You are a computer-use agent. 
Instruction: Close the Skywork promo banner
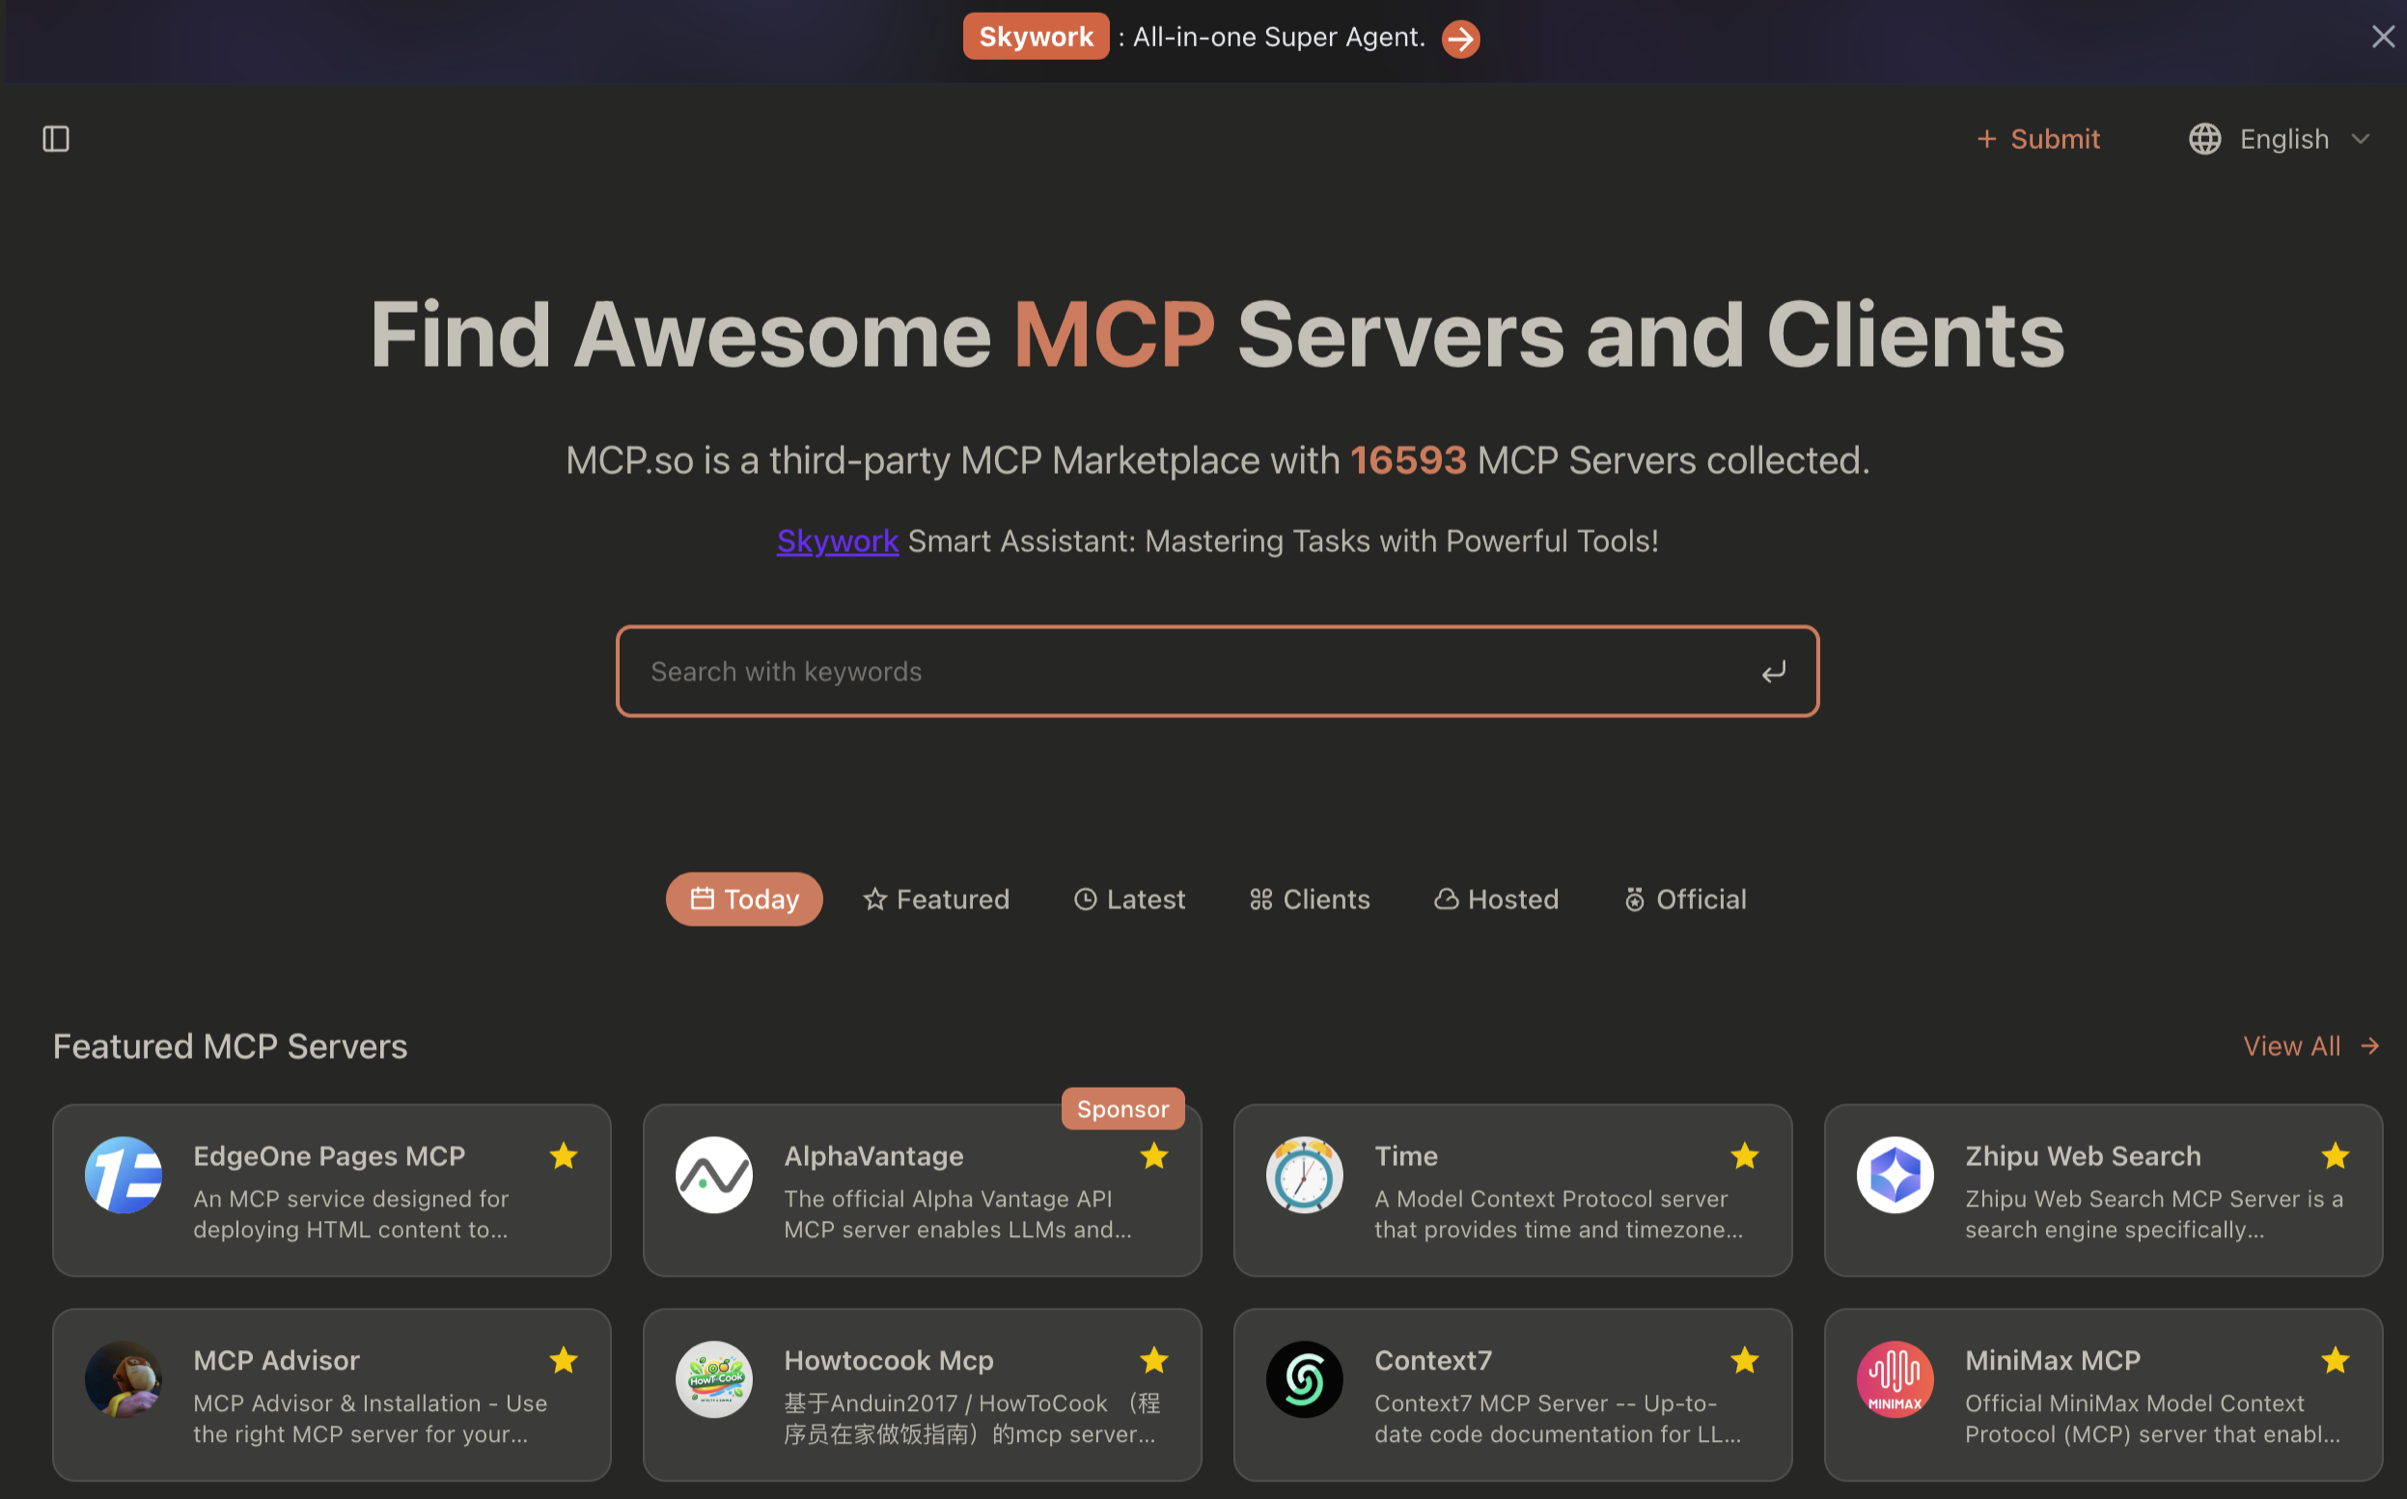tap(2382, 37)
